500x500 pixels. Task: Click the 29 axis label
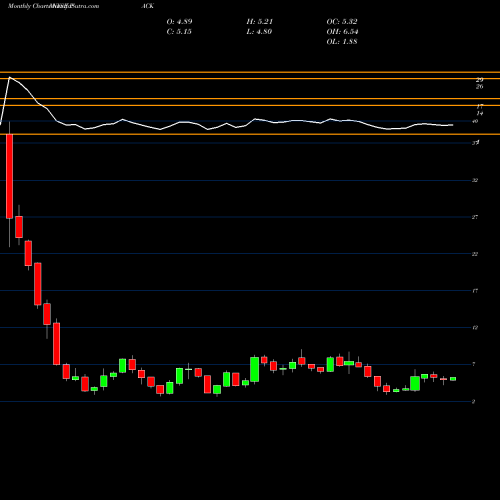[x=479, y=80]
